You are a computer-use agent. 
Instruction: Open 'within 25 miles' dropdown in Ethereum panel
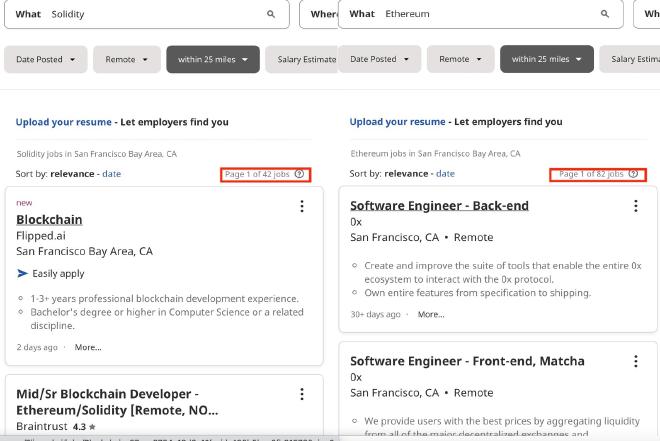coord(547,59)
